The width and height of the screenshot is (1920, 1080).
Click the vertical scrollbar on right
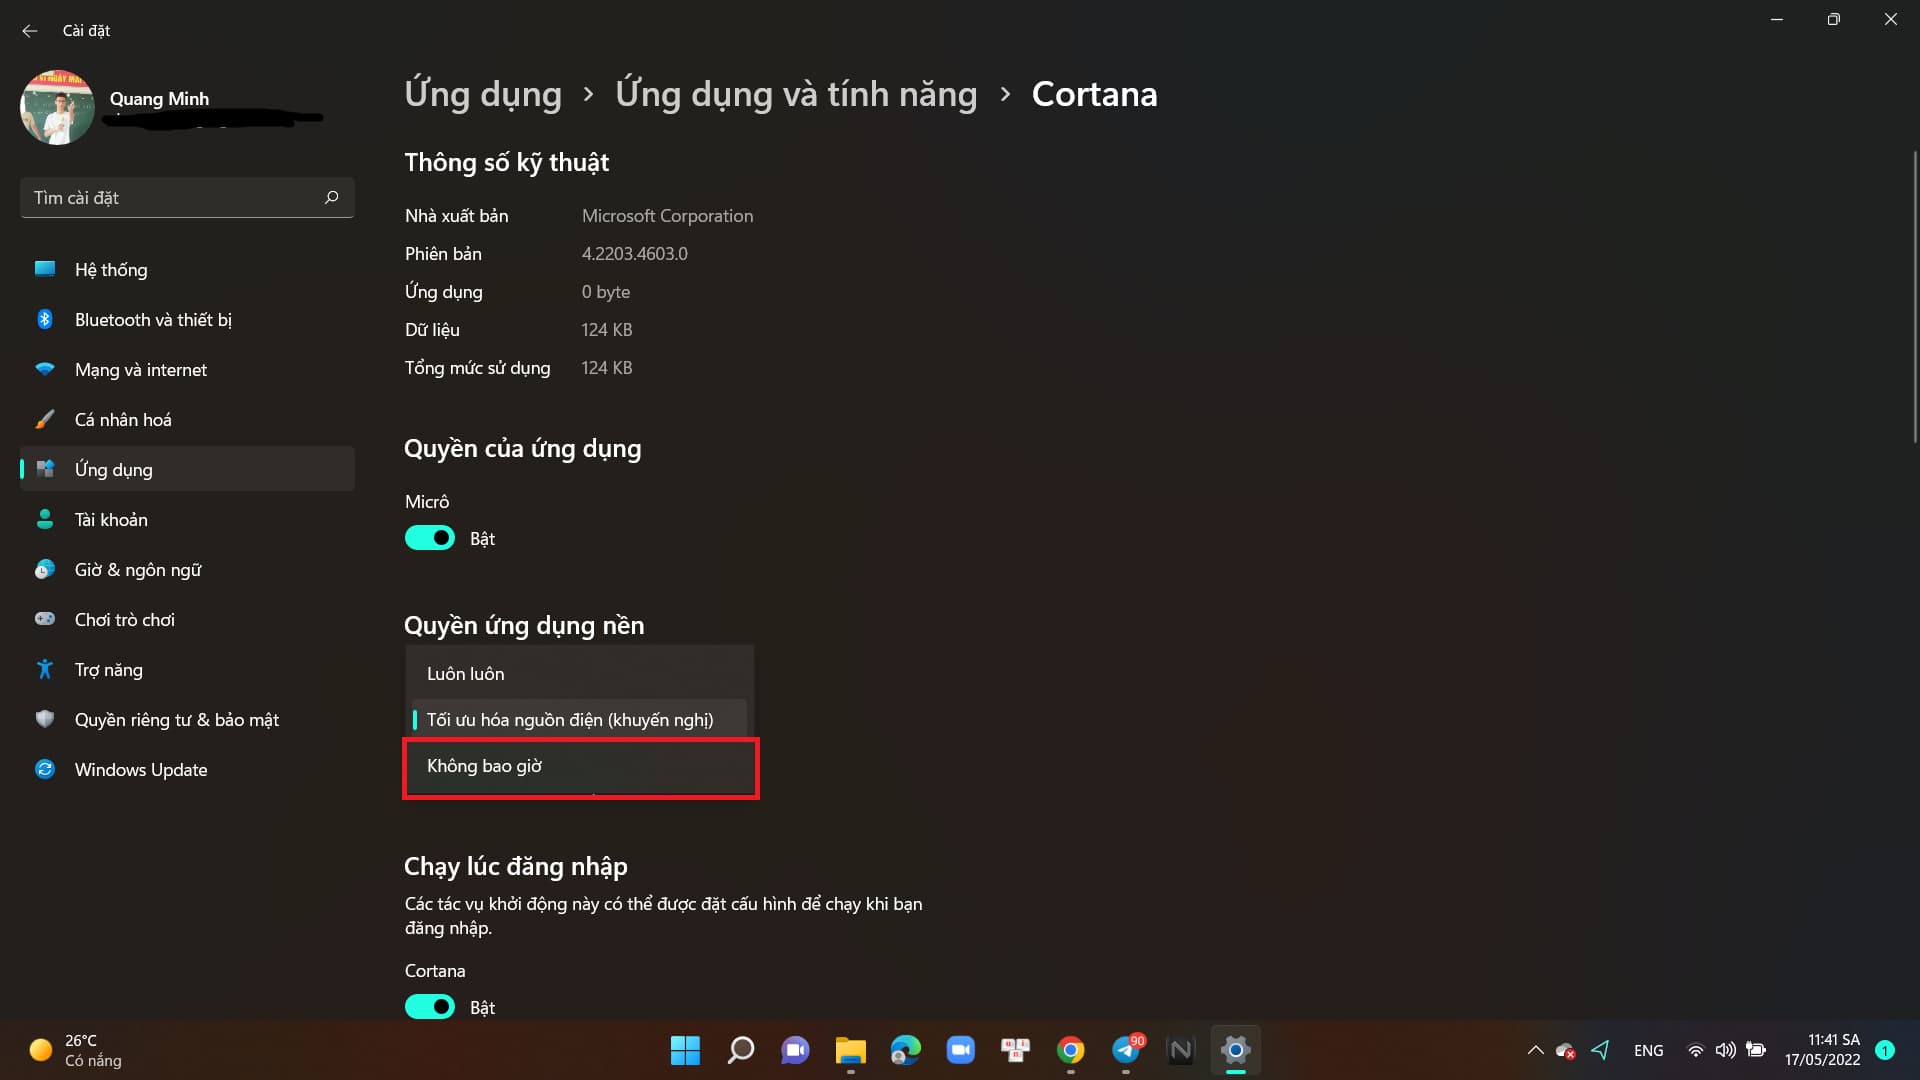pos(1915,297)
